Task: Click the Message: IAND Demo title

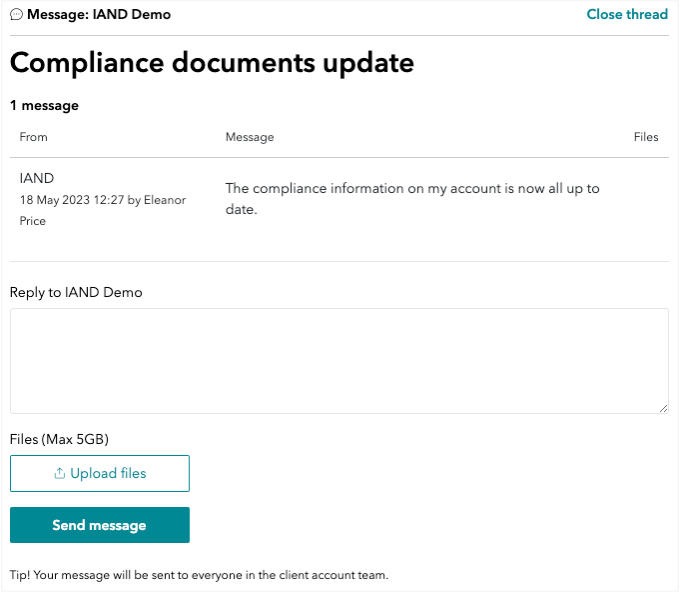Action: click(x=99, y=14)
